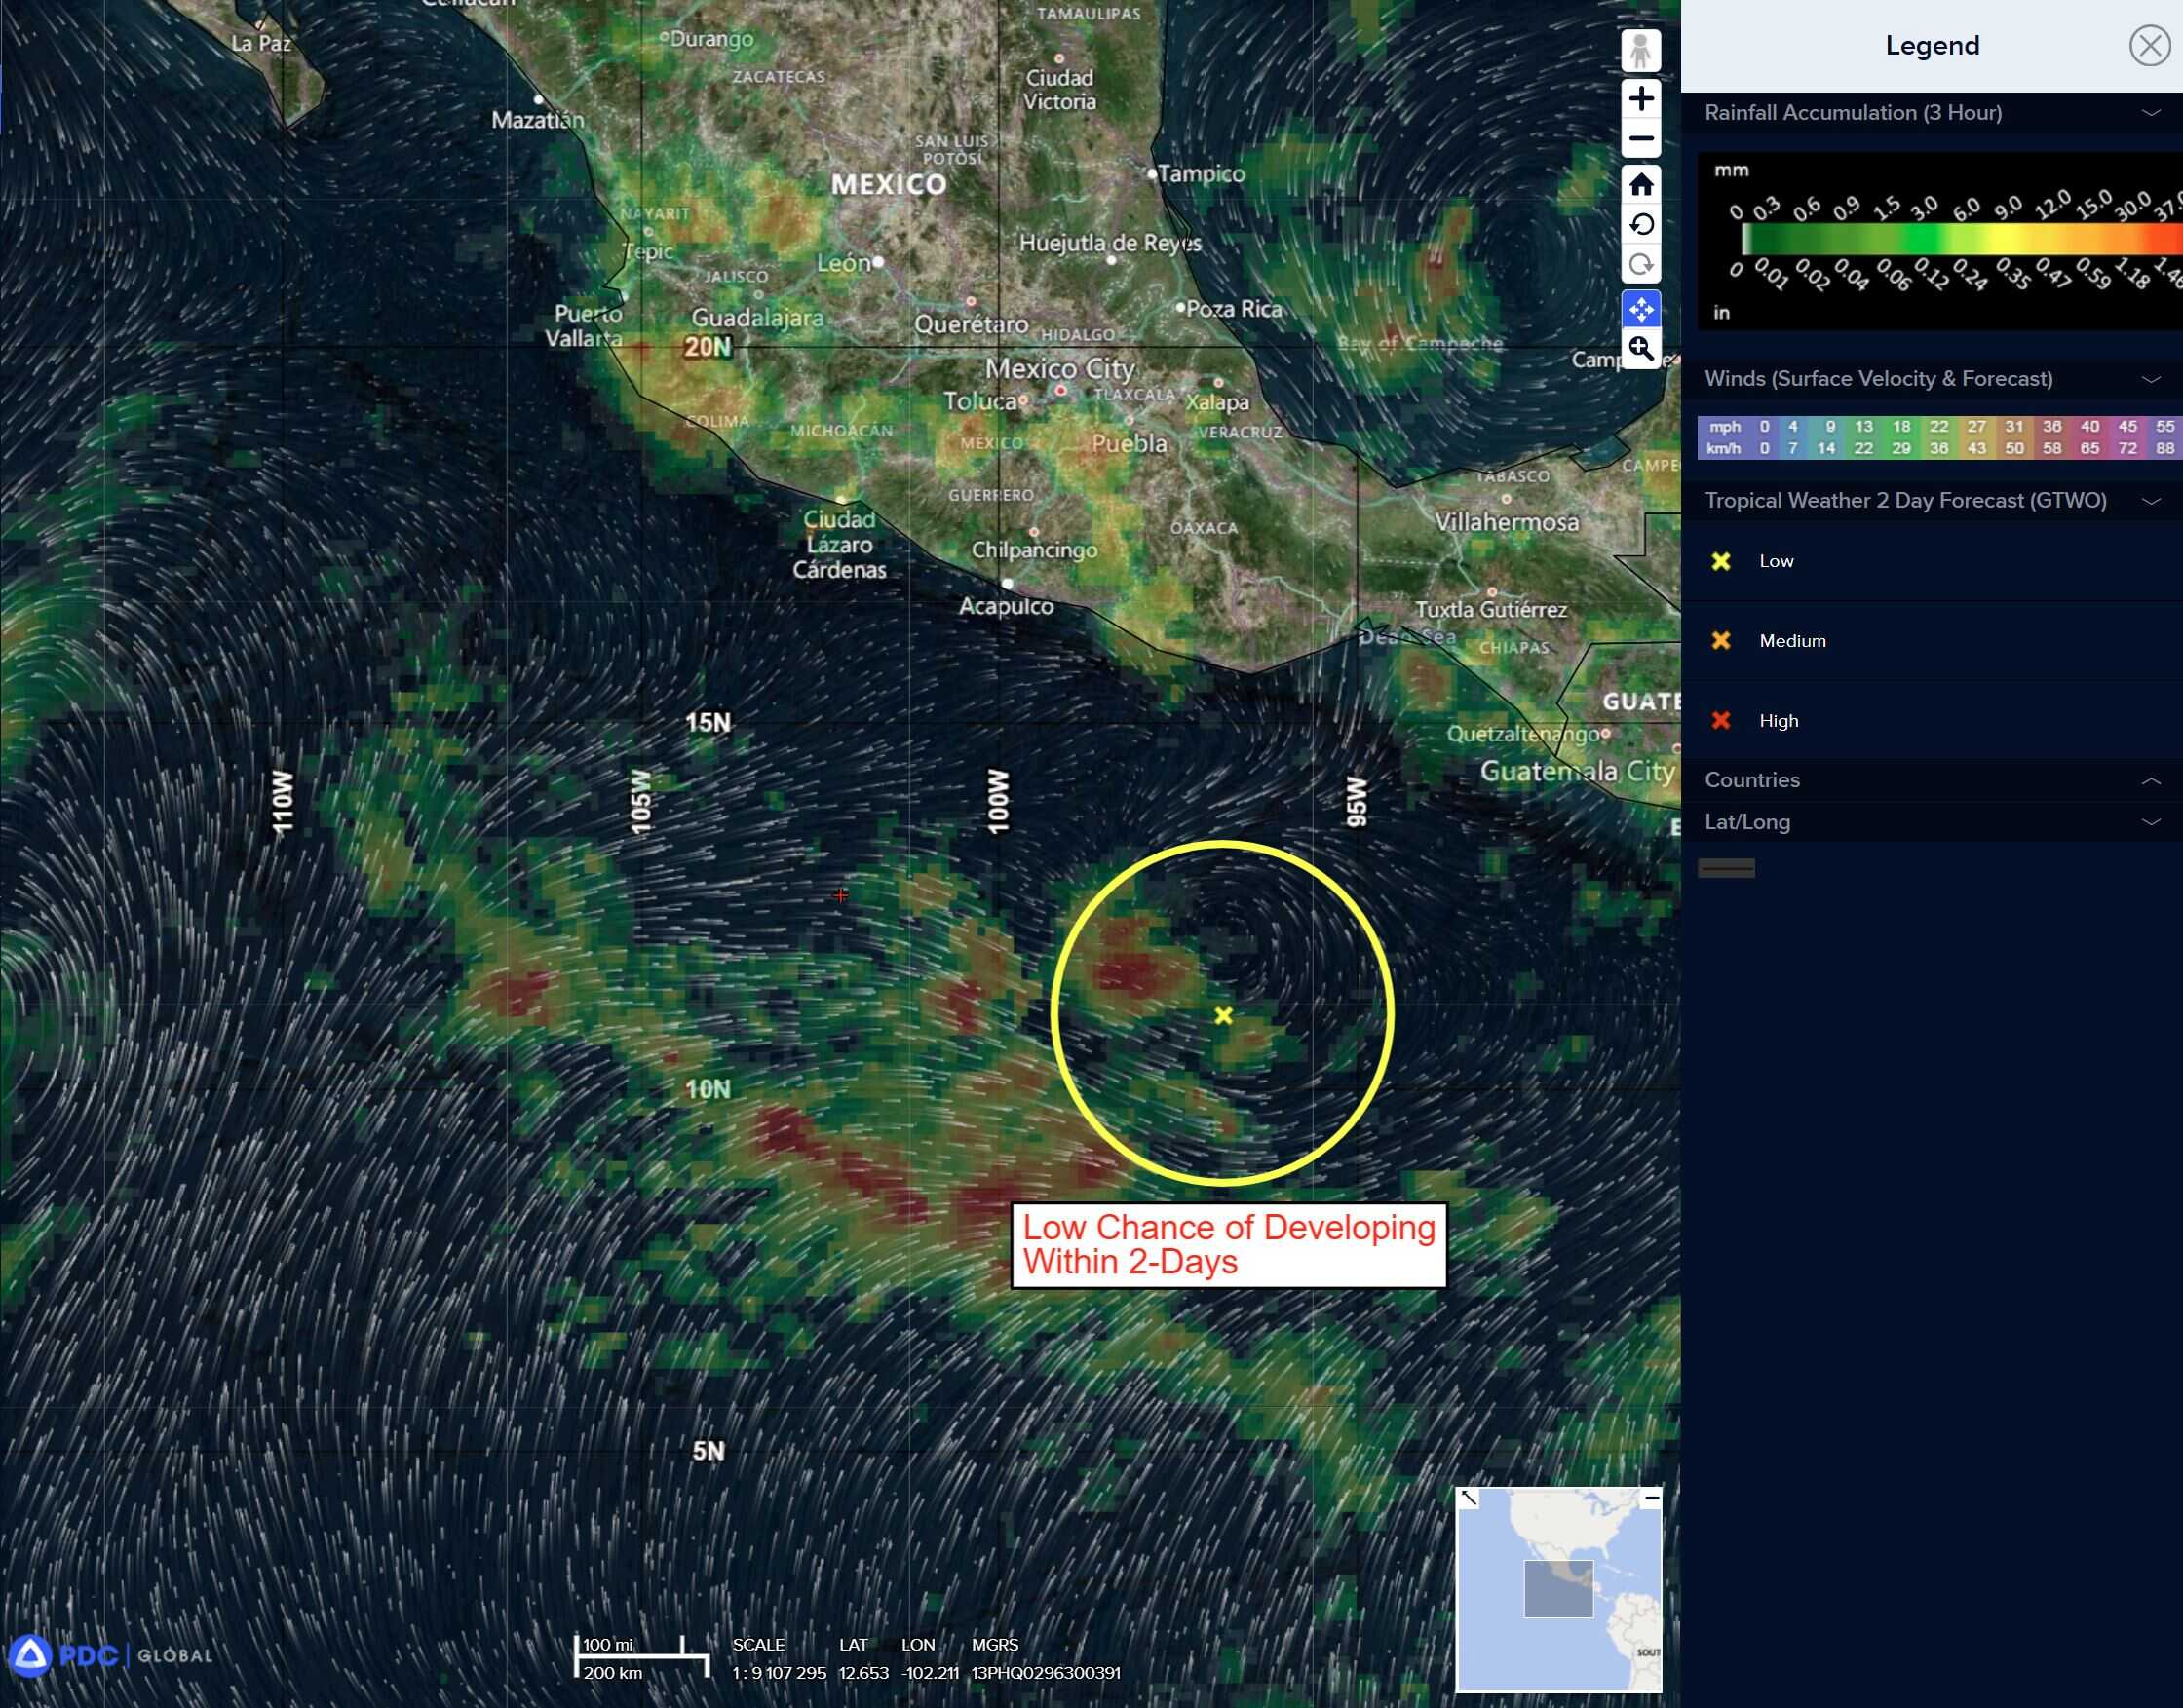
Task: Expand the Countries legend section
Action: tap(2150, 780)
